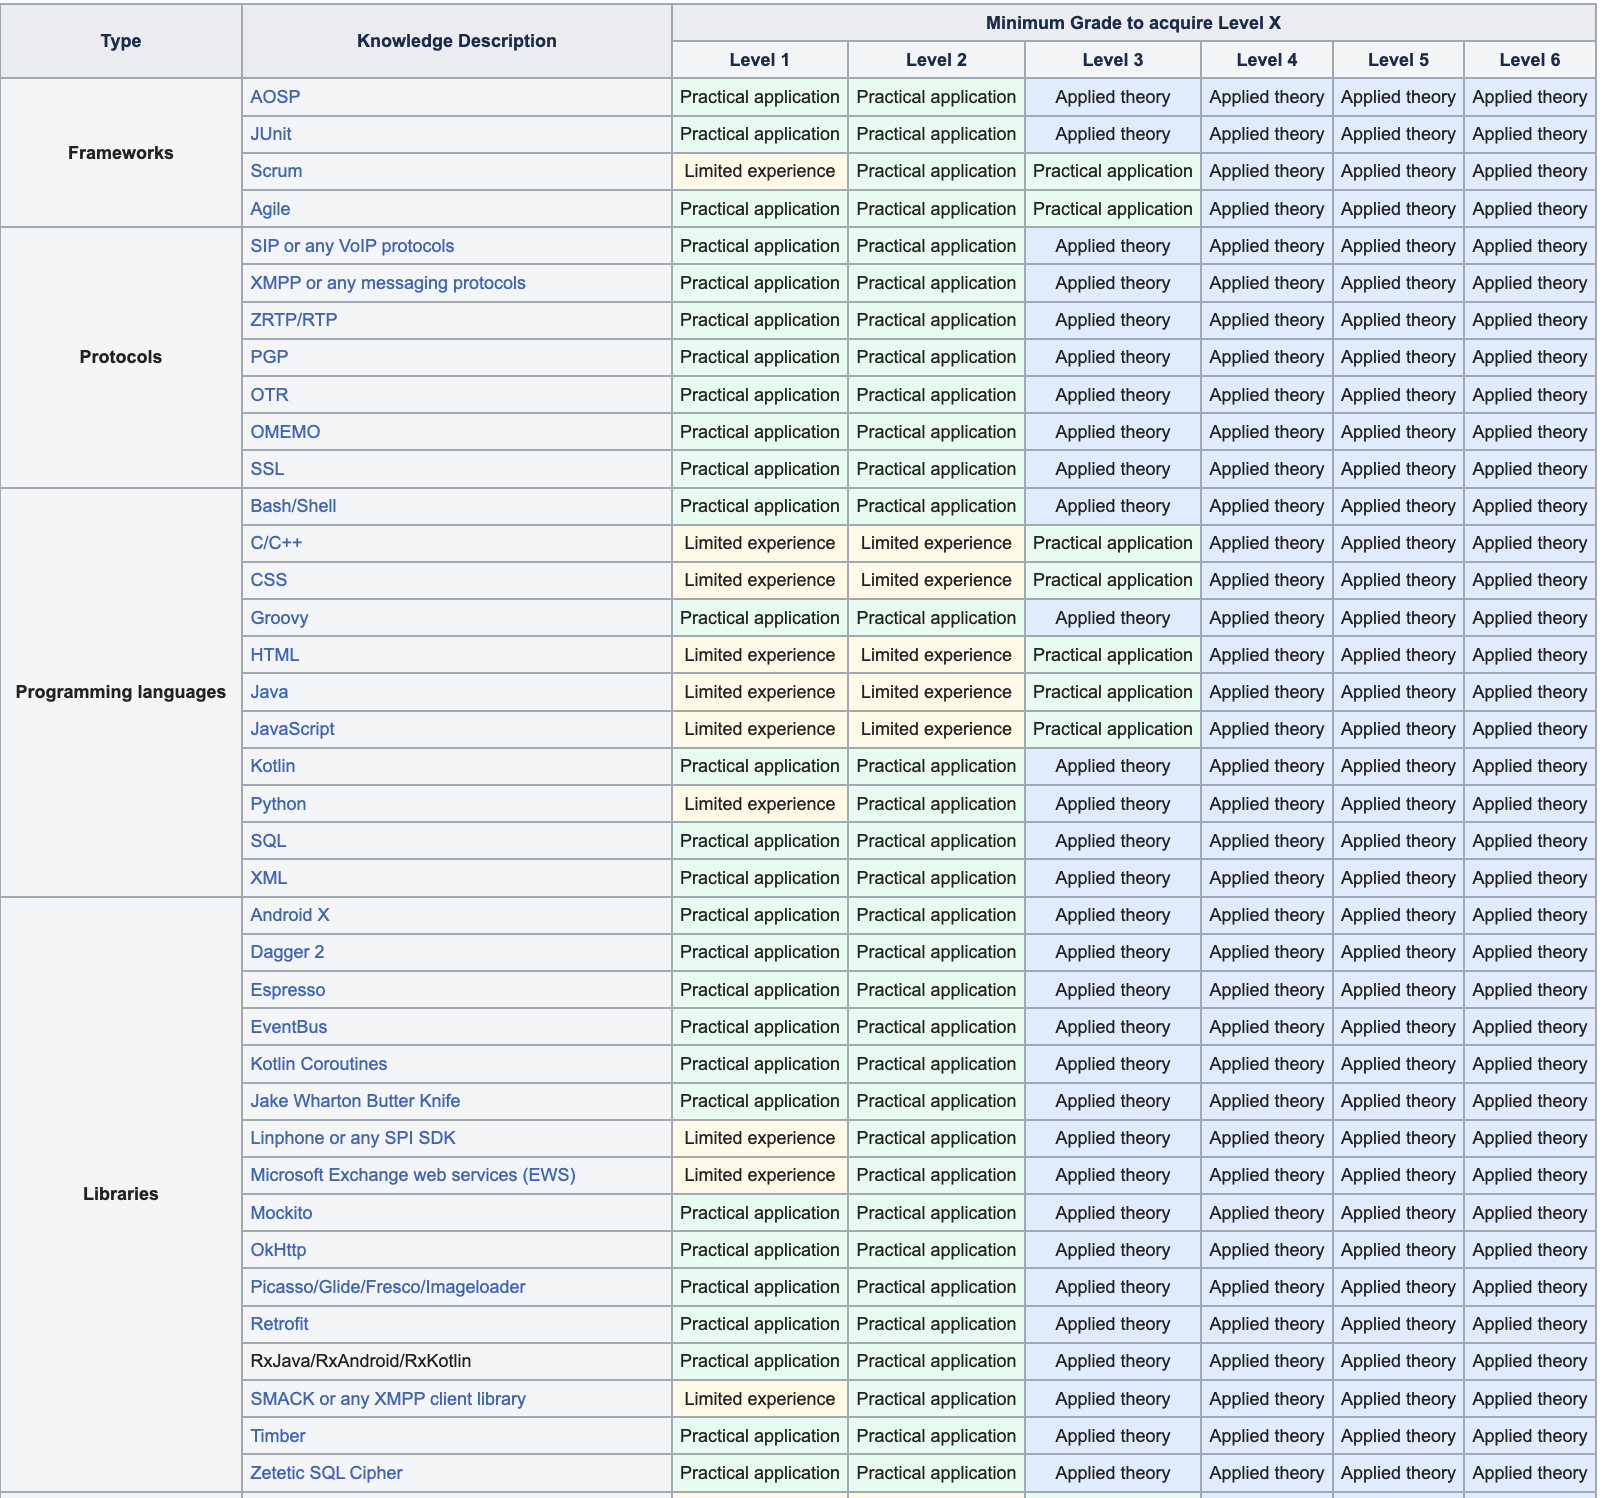1604x1498 pixels.
Task: Click the Jake Wharton Butter Knife link
Action: point(355,1101)
